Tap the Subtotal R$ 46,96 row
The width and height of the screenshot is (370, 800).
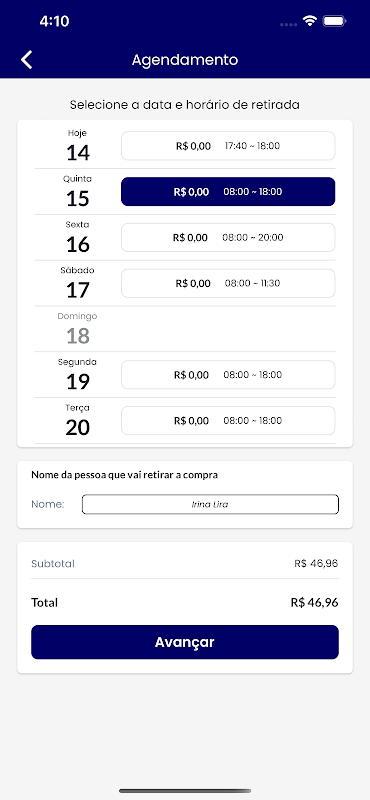pyautogui.click(x=185, y=564)
